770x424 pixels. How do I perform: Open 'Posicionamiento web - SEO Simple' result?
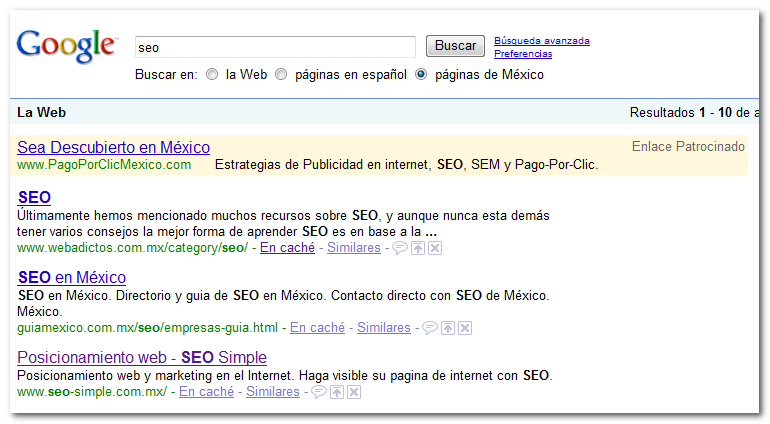pyautogui.click(x=142, y=358)
